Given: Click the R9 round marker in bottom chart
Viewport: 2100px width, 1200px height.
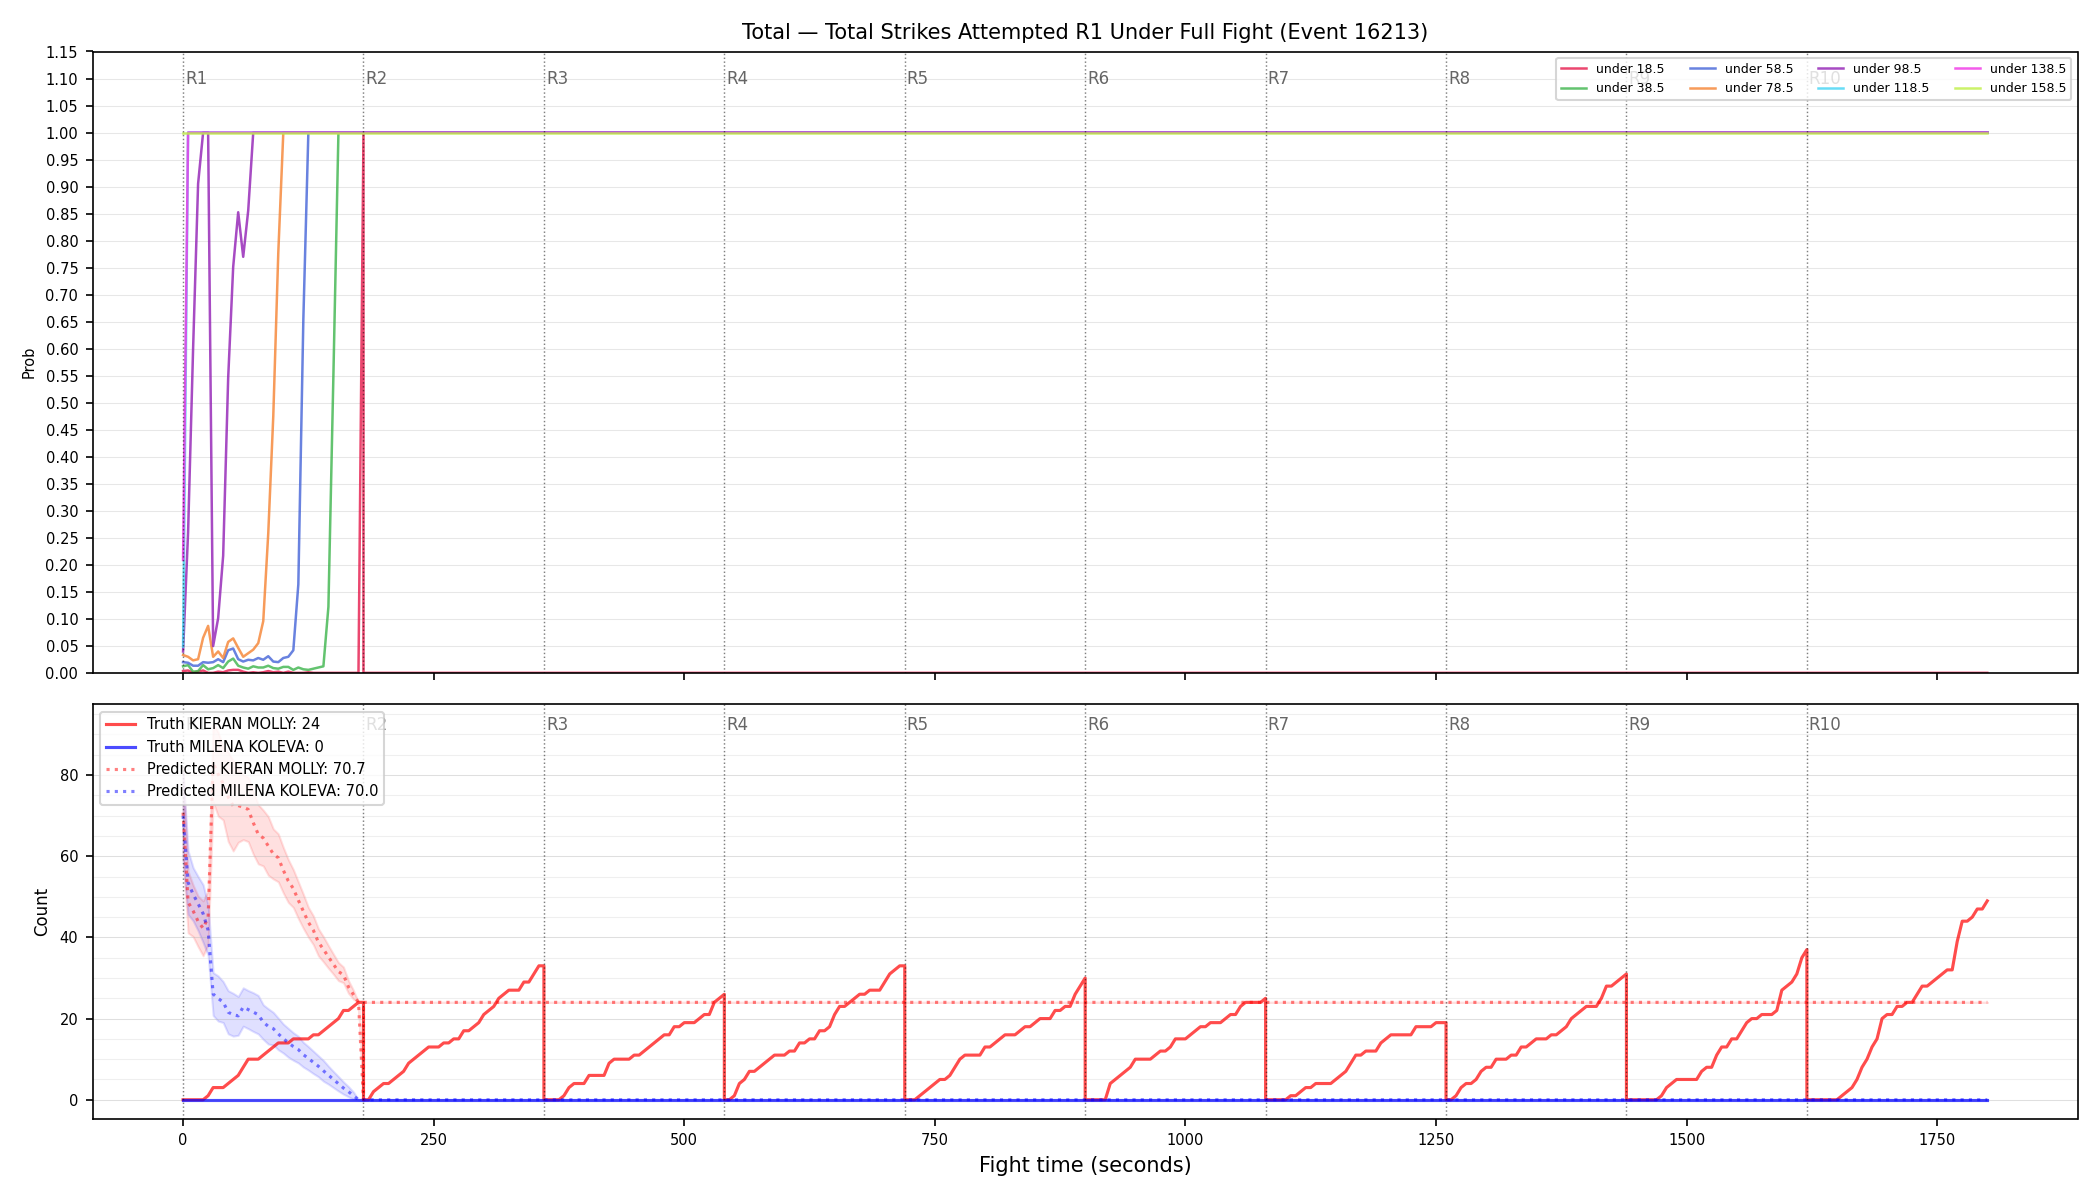Looking at the screenshot, I should 1639,724.
